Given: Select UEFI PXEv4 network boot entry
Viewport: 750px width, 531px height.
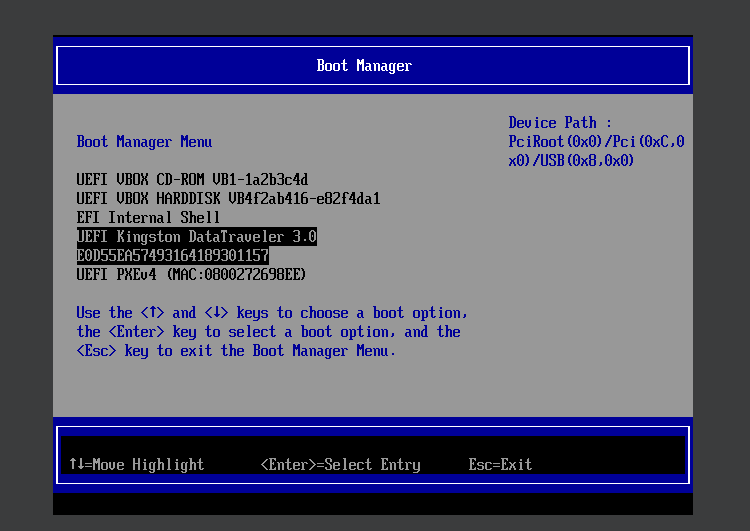Looking at the screenshot, I should click(x=191, y=275).
